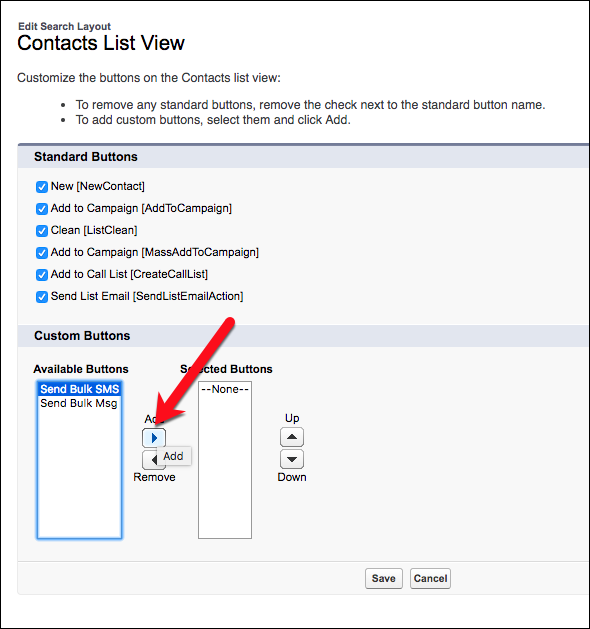Uncheck the New [NewContact] checkbox
This screenshot has width=590, height=629.
coord(42,187)
